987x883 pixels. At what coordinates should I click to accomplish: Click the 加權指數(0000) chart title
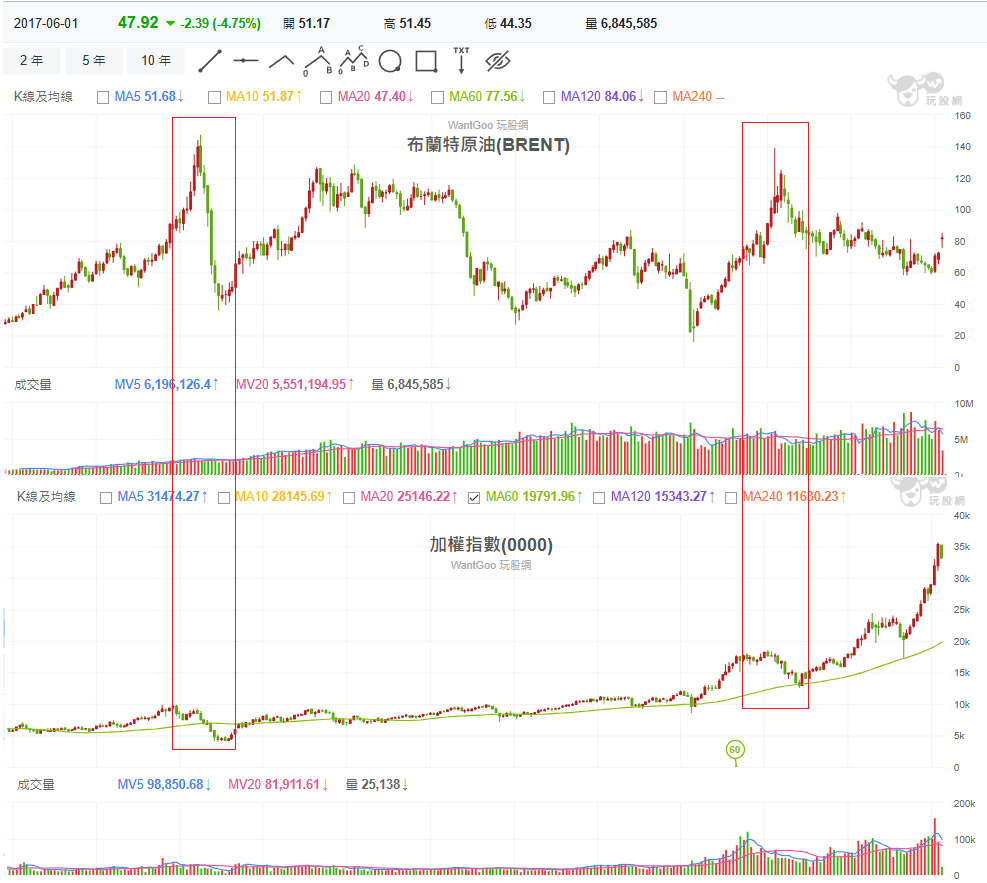(x=490, y=545)
